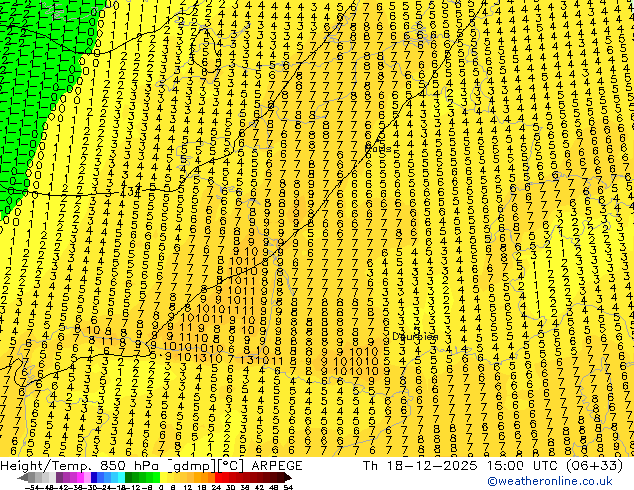Click the '[°C]' unit label
Viewport: 634px width, 490px height.
click(x=230, y=465)
